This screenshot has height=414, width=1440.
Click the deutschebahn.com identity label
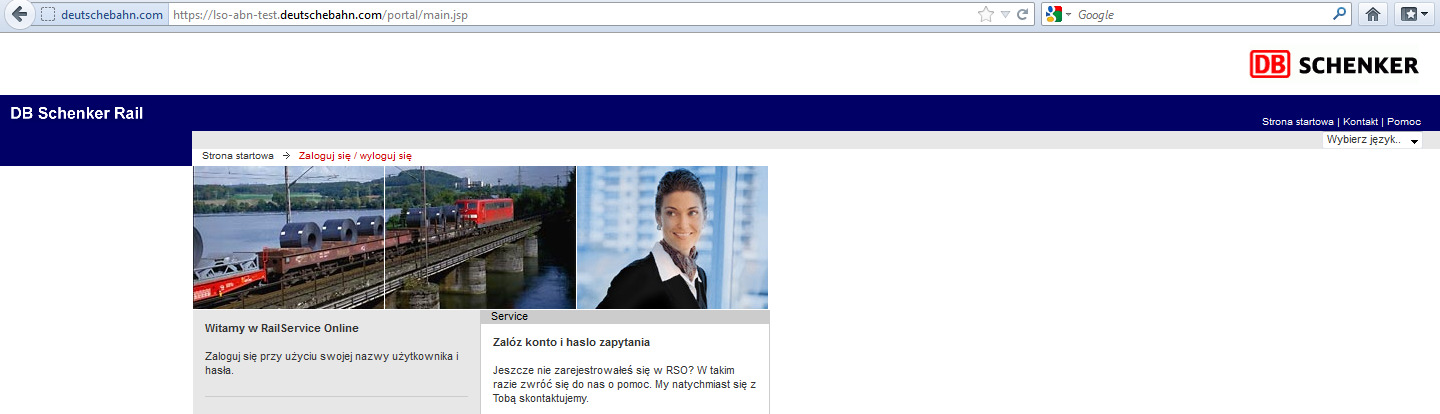pyautogui.click(x=112, y=15)
